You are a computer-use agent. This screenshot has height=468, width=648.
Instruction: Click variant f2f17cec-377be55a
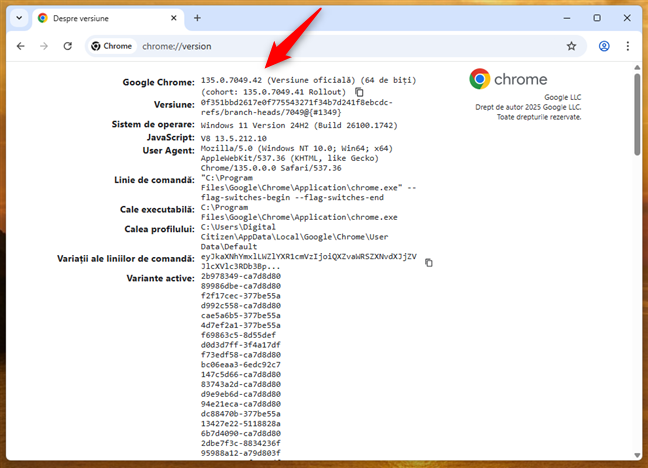241,296
